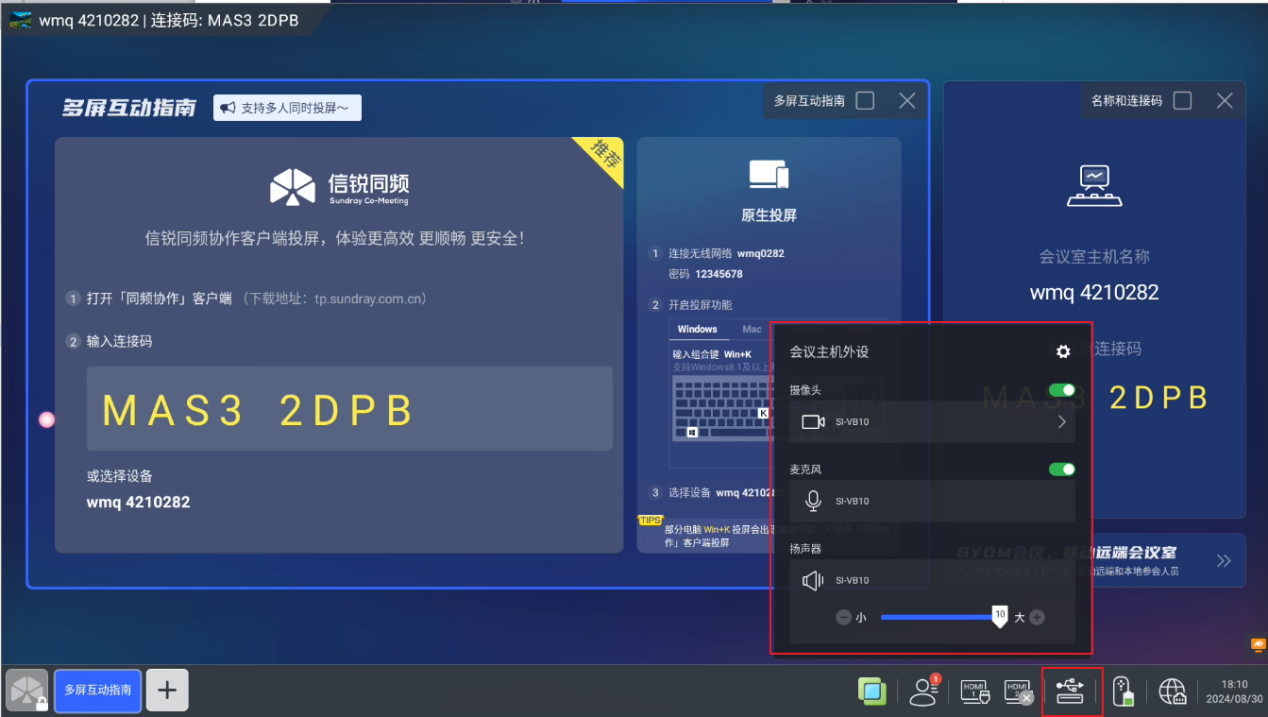This screenshot has height=717, width=1268.
Task: Check the 名称和连接码 checkbox
Action: (x=1182, y=100)
